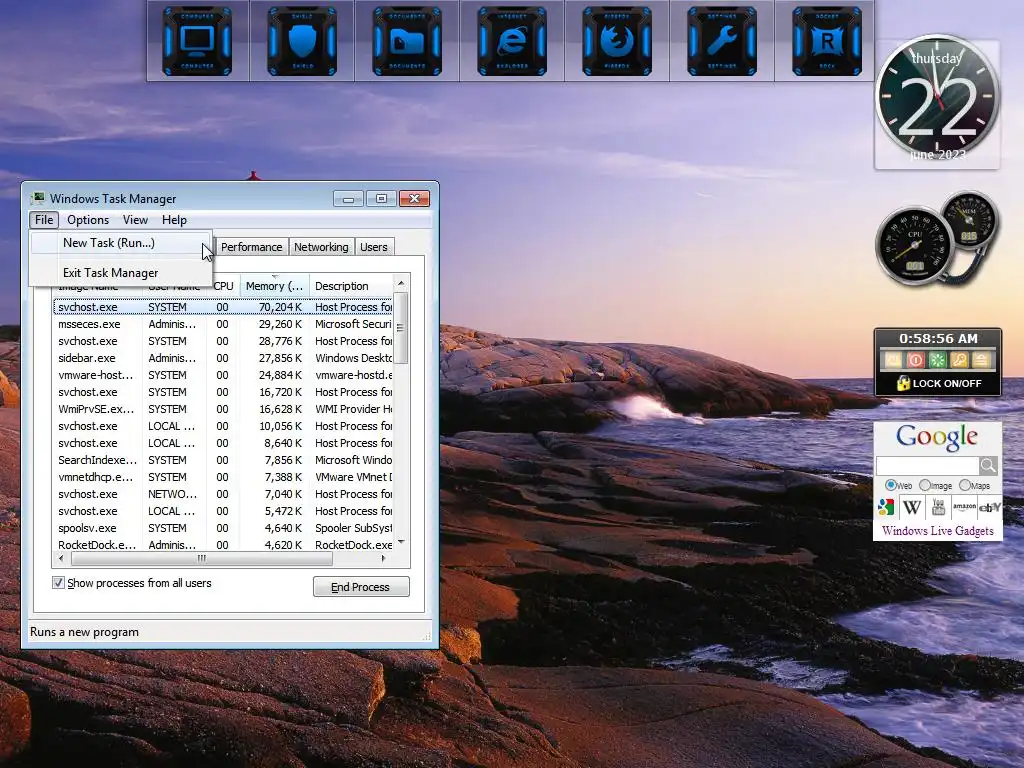This screenshot has width=1024, height=768.
Task: Select the msseces.exe process row
Action: tap(223, 324)
